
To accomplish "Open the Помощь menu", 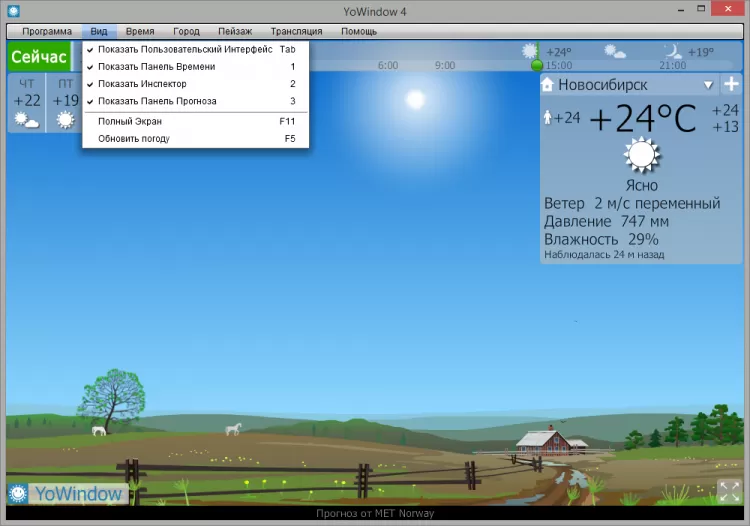I will (x=359, y=32).
